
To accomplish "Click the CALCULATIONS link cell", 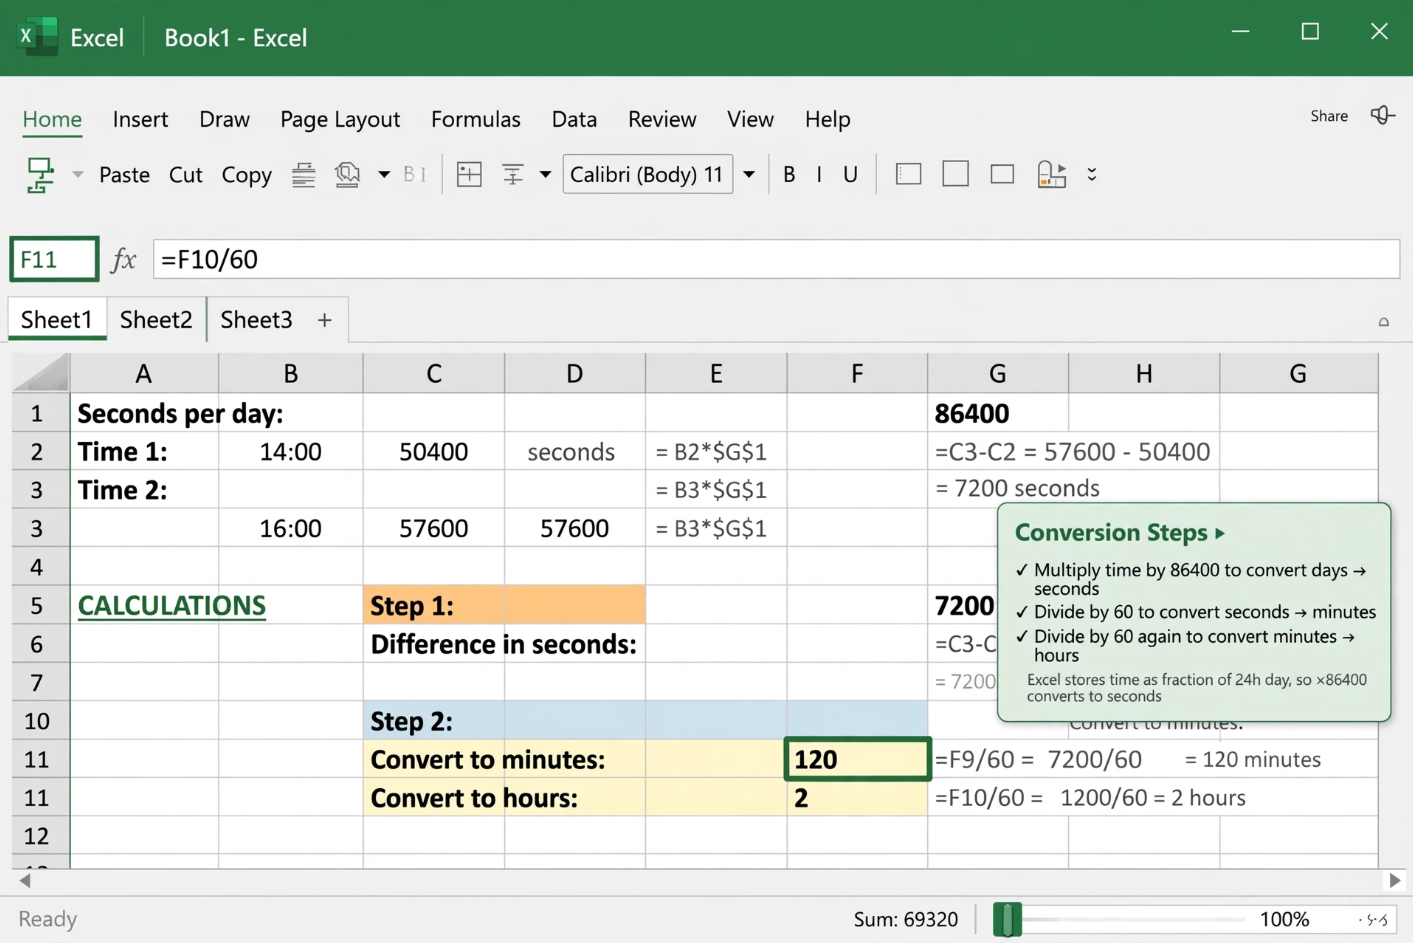I will (172, 606).
